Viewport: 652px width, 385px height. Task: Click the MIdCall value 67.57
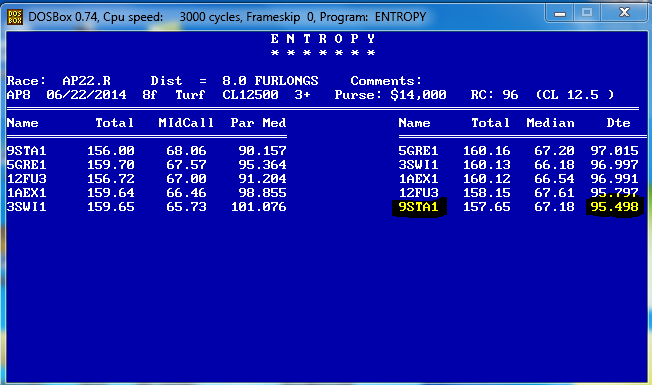(186, 165)
